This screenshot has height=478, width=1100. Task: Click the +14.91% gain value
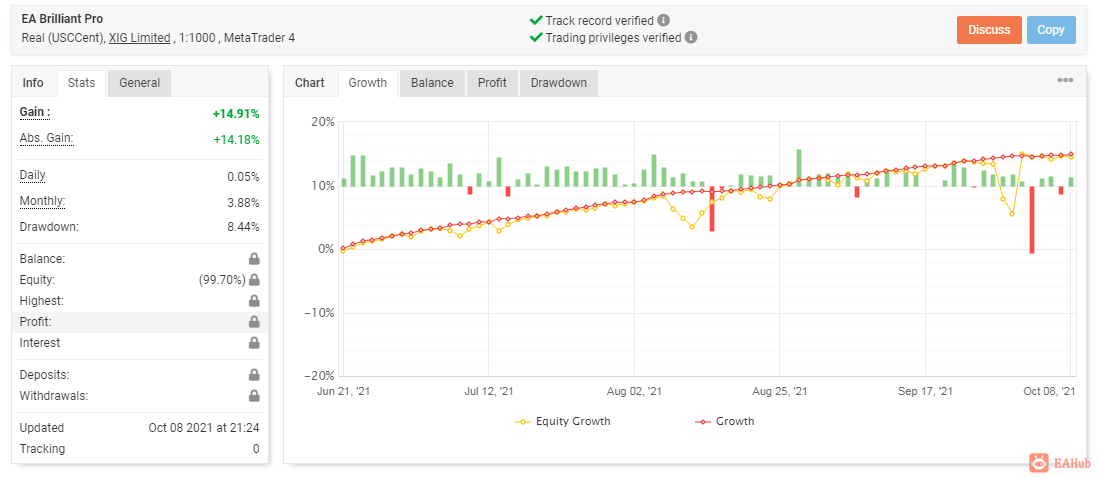click(236, 114)
